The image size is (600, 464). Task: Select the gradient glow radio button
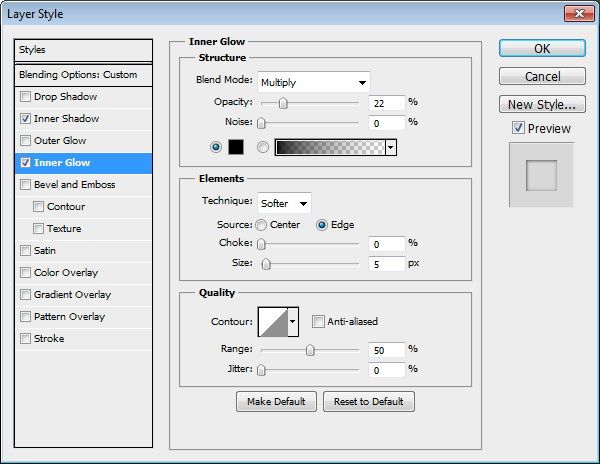(x=263, y=147)
